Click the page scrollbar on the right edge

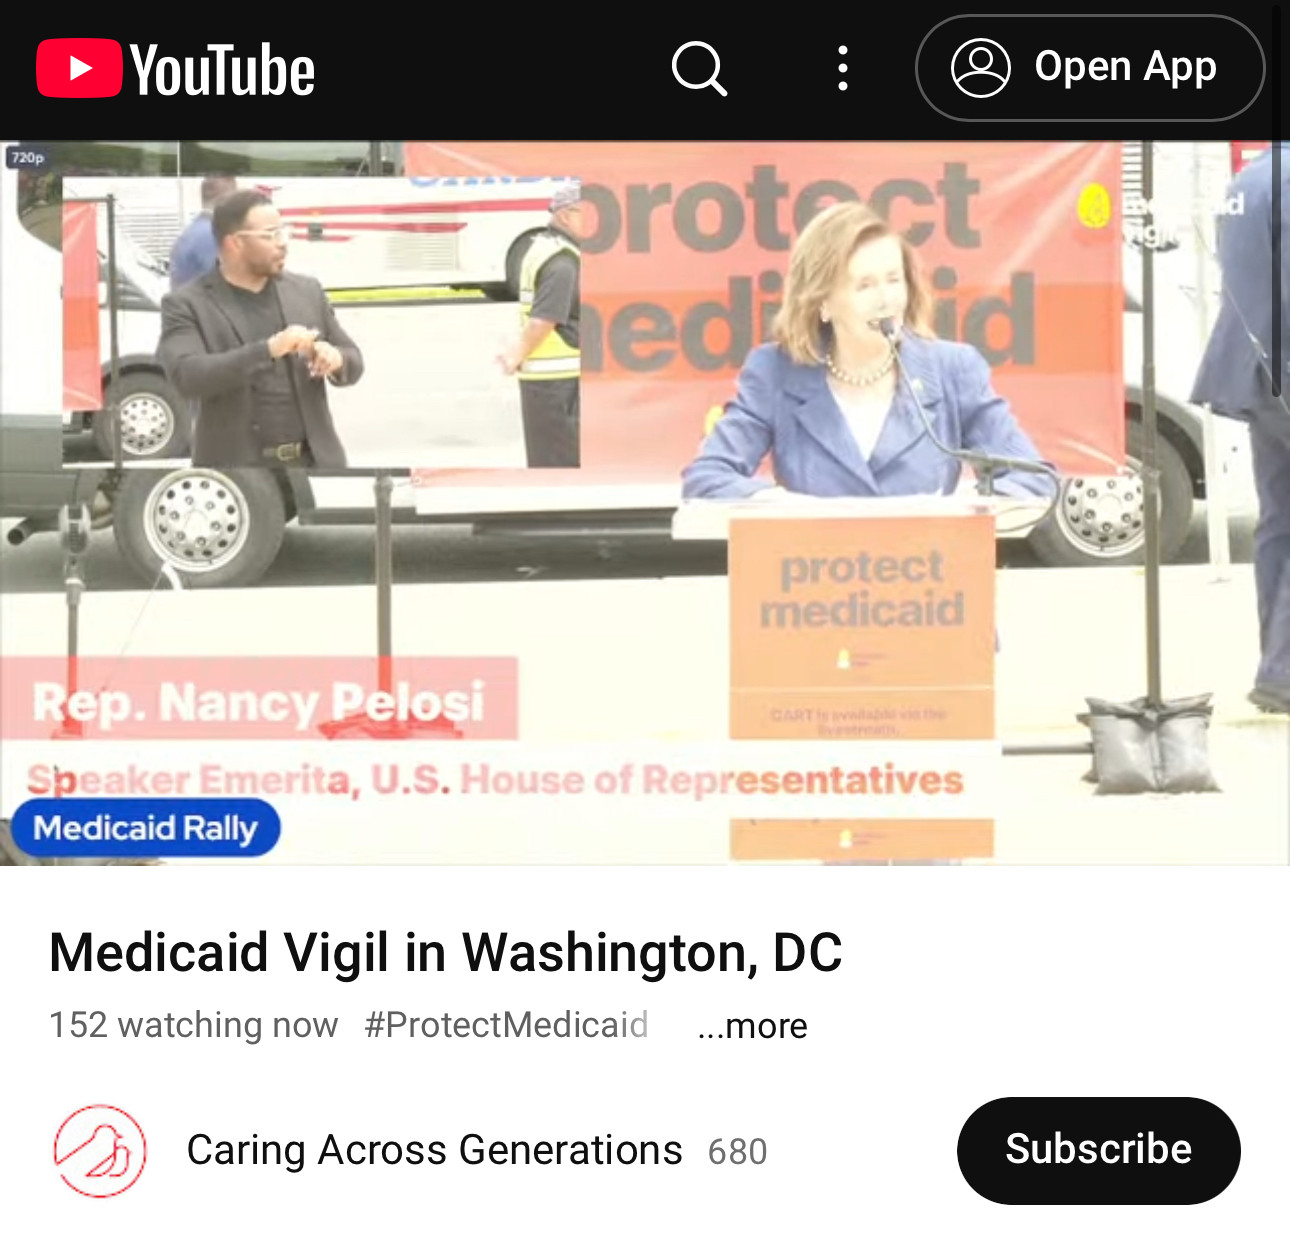pyautogui.click(x=1276, y=200)
